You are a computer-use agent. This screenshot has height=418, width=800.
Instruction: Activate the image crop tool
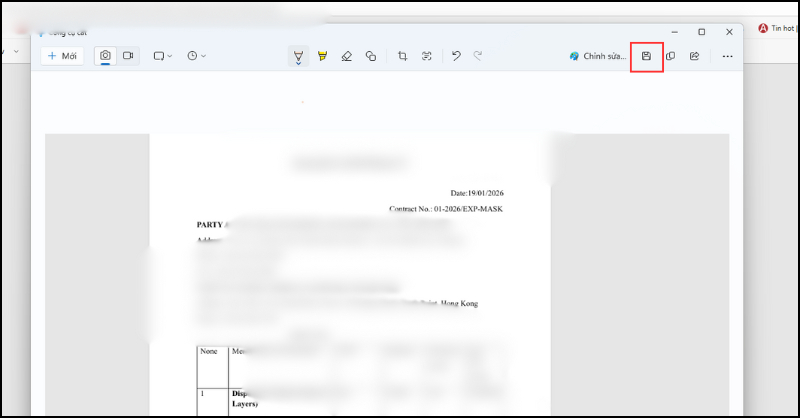(x=402, y=56)
